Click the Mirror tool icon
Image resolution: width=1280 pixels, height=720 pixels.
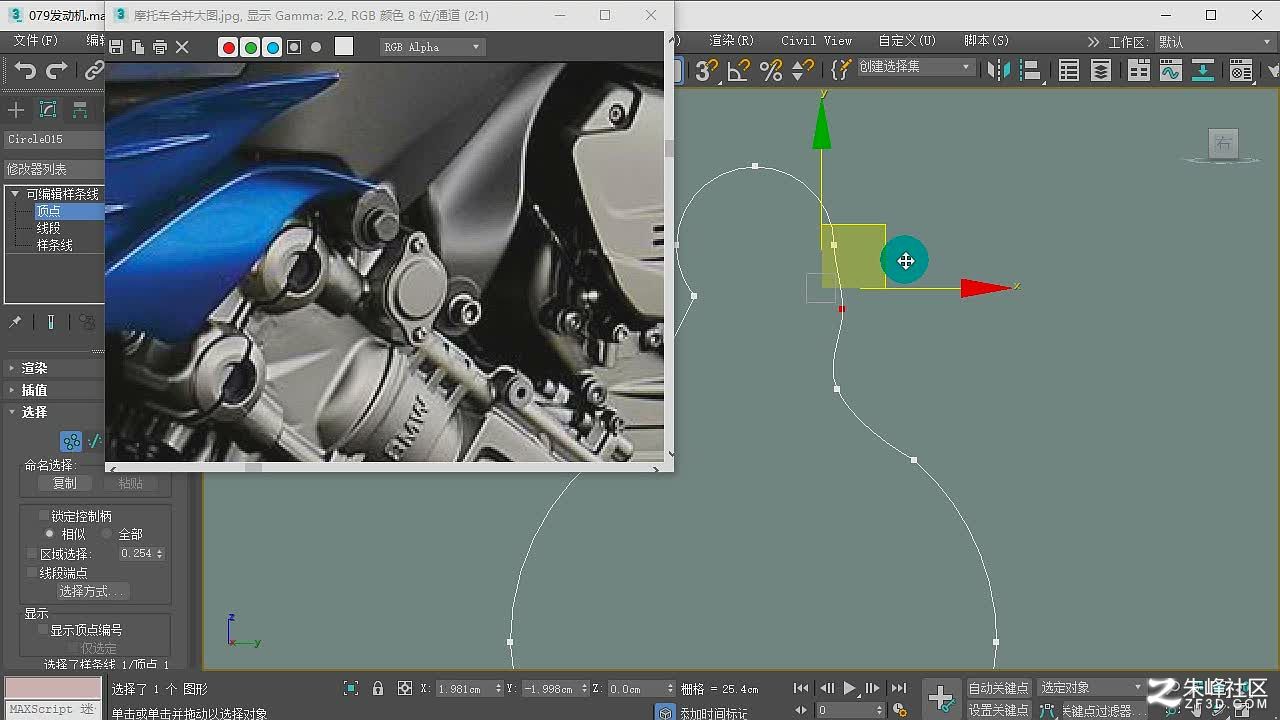(x=997, y=70)
